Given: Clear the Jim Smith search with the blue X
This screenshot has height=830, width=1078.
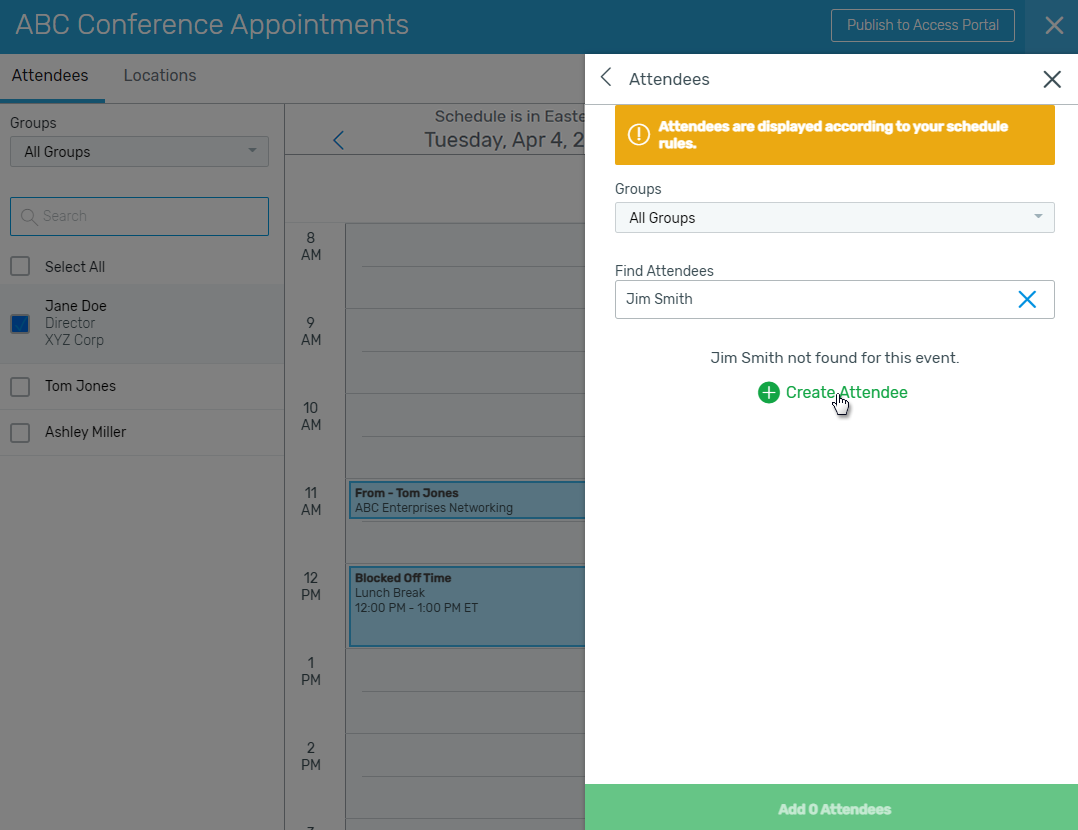Looking at the screenshot, I should [x=1027, y=299].
